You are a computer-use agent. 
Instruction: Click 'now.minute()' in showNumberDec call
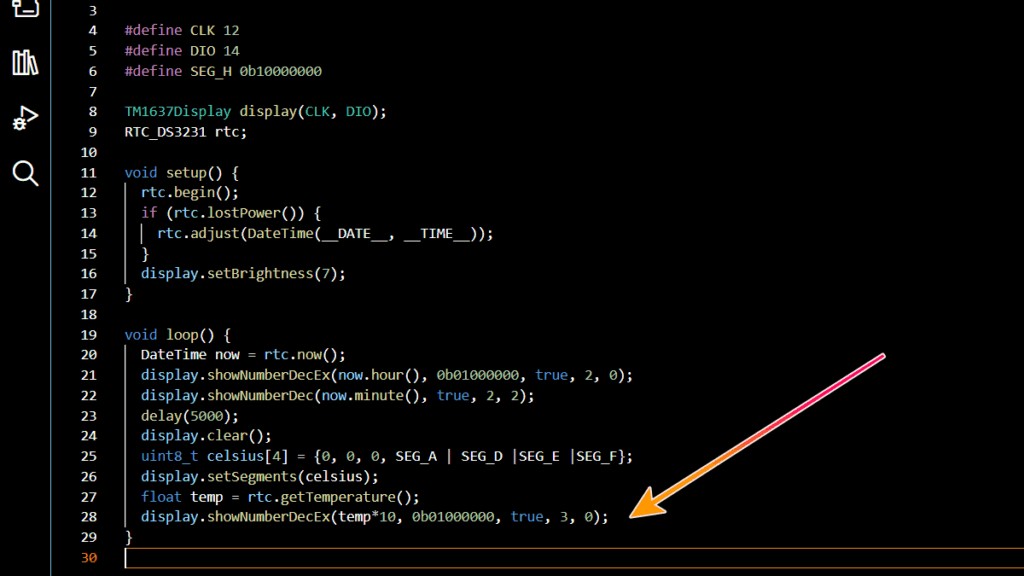tap(370, 396)
